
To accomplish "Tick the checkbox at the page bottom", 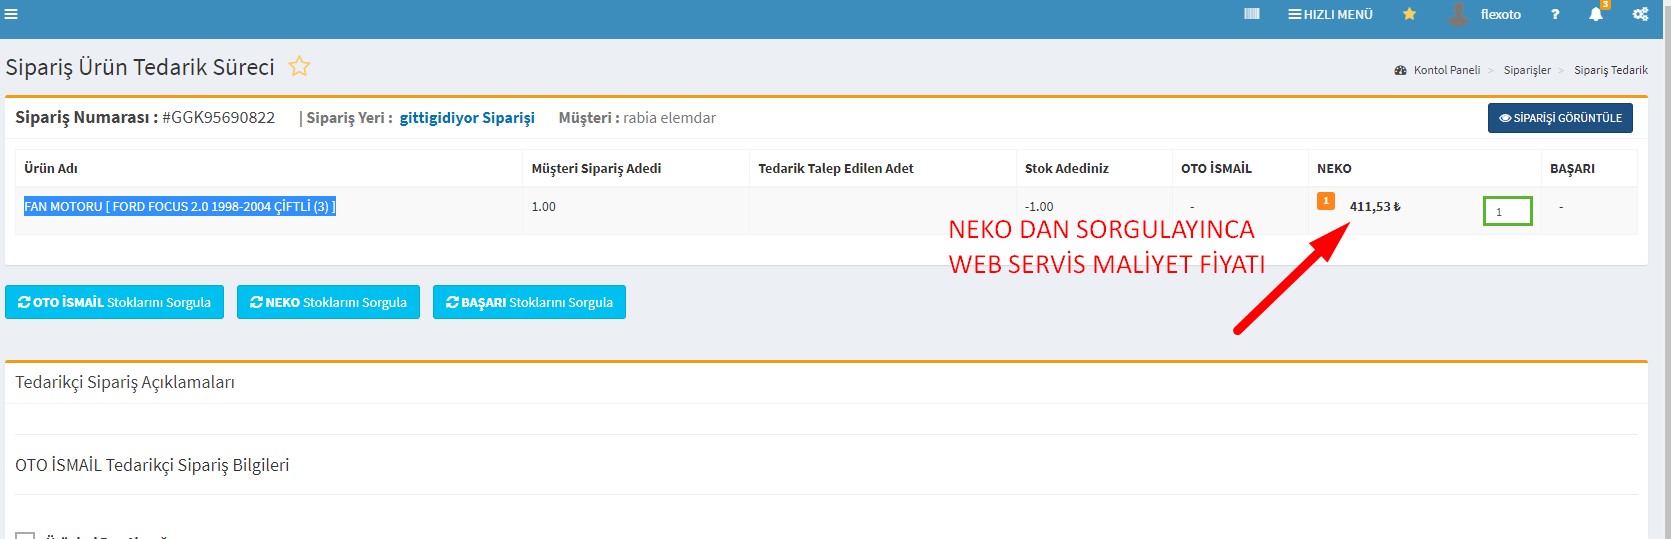I will pyautogui.click(x=25, y=535).
